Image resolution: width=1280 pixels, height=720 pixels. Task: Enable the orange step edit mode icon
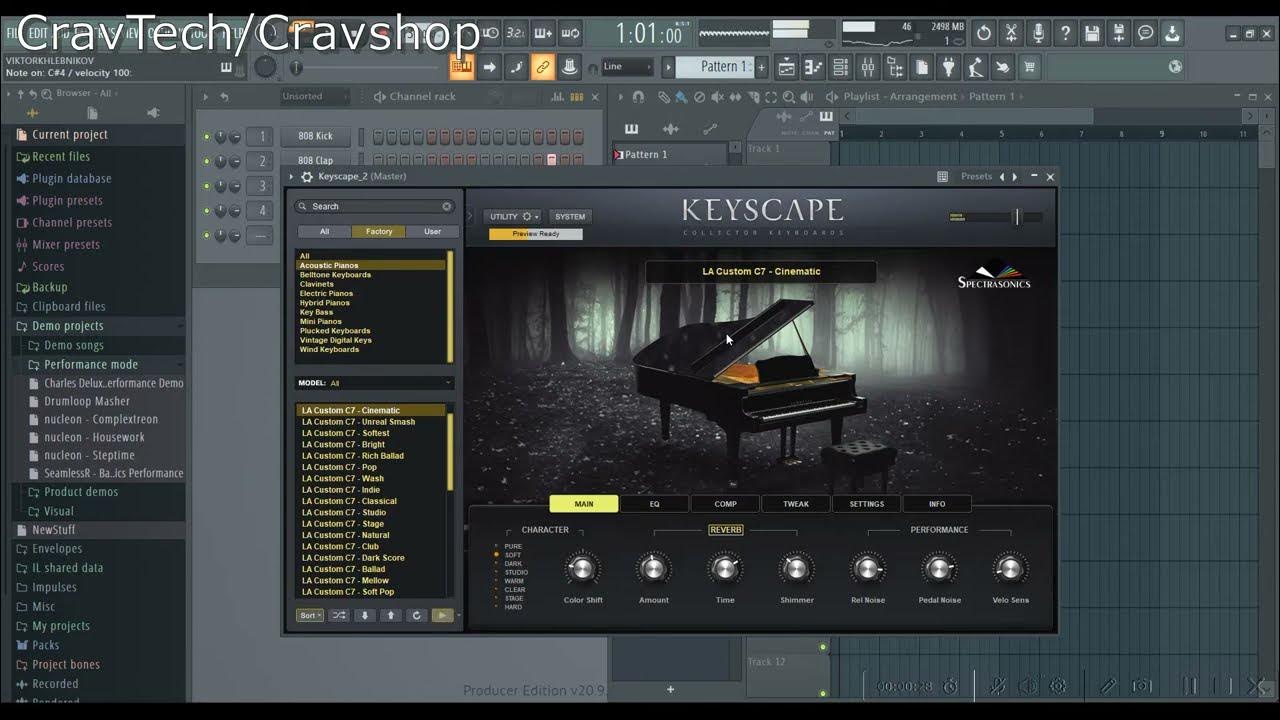point(462,67)
